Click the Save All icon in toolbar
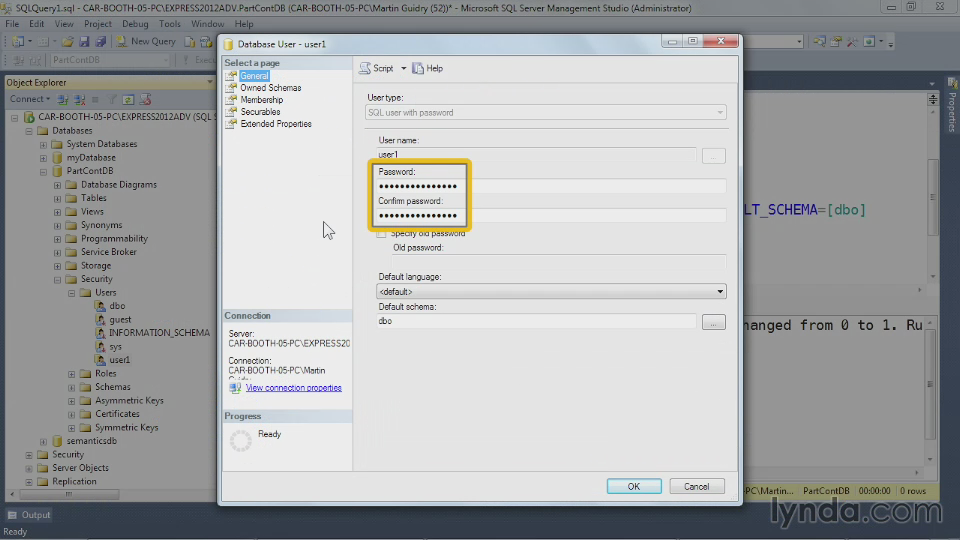Viewport: 960px width, 540px height. pyautogui.click(x=100, y=42)
